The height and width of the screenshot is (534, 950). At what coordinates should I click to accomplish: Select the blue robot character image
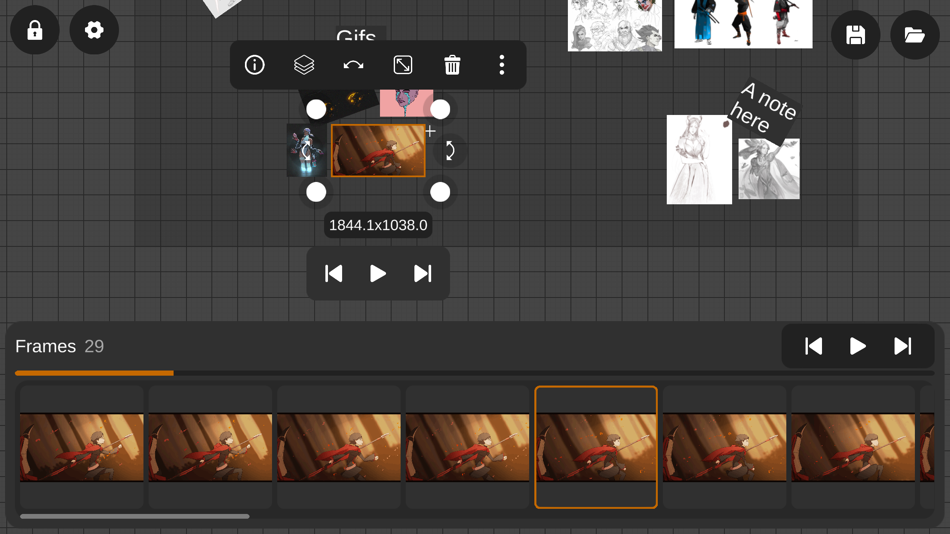tap(307, 151)
